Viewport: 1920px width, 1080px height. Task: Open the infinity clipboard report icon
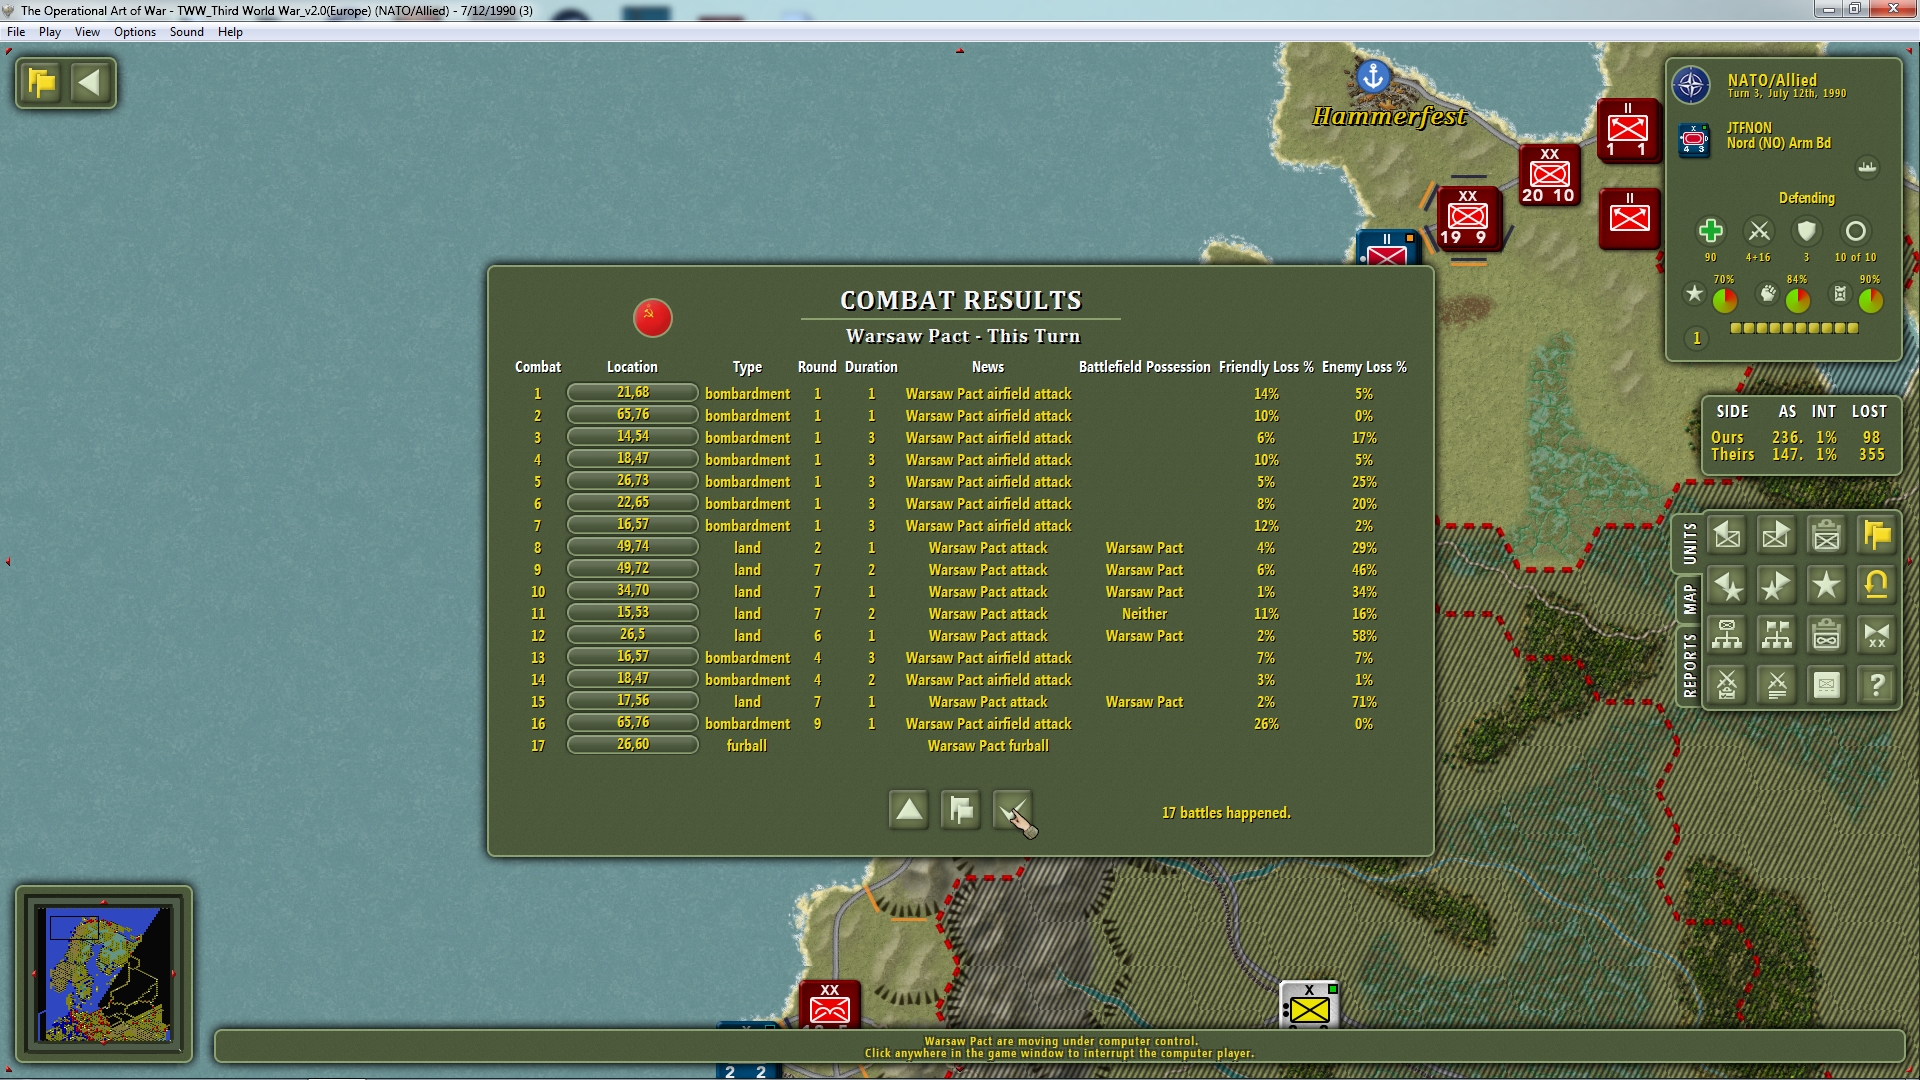pos(1827,636)
